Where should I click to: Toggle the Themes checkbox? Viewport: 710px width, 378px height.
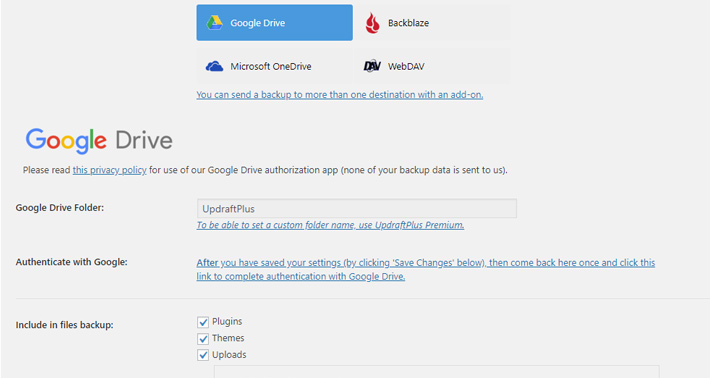pos(203,339)
